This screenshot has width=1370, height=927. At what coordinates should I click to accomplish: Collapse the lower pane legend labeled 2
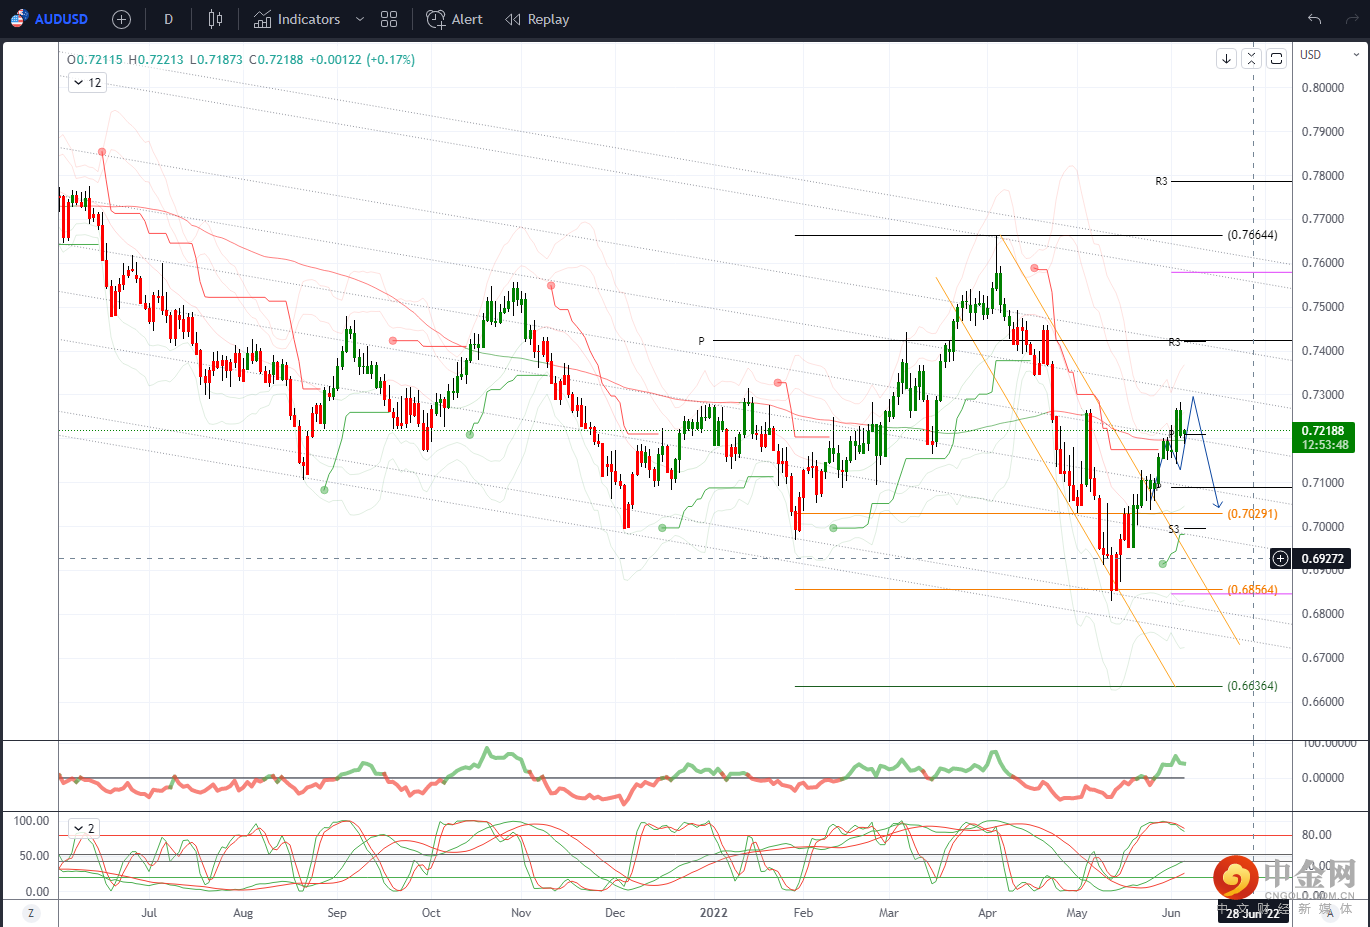[x=84, y=828]
